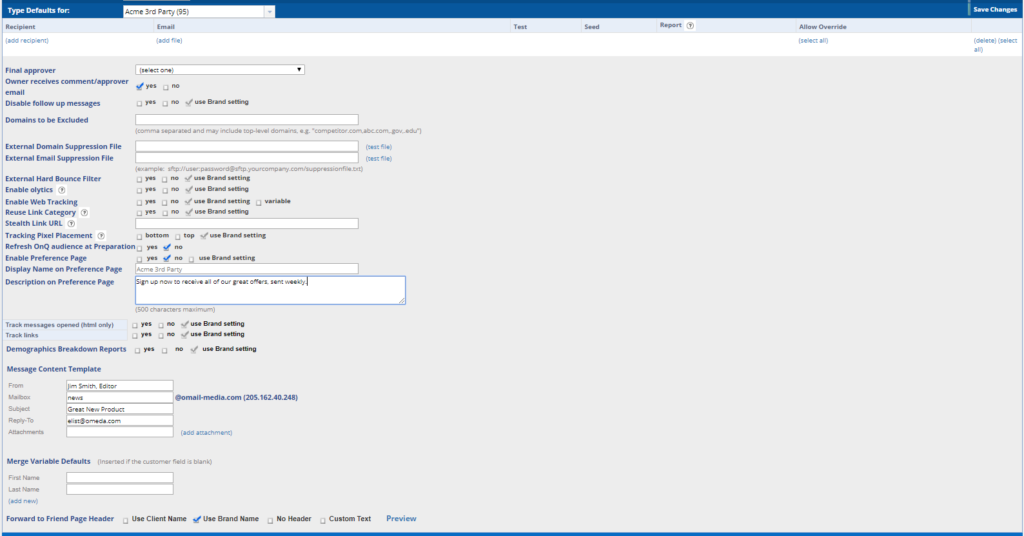This screenshot has height=536, width=1024.
Task: Click the add attachment link
Action: [206, 432]
